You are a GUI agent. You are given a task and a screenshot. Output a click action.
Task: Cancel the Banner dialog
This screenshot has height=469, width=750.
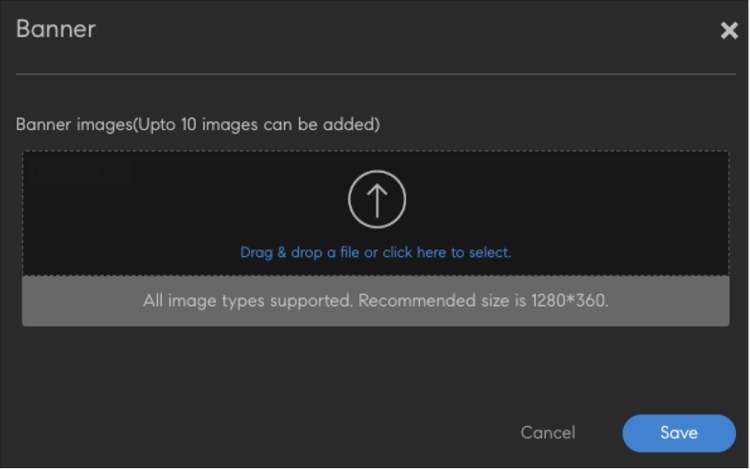point(548,433)
